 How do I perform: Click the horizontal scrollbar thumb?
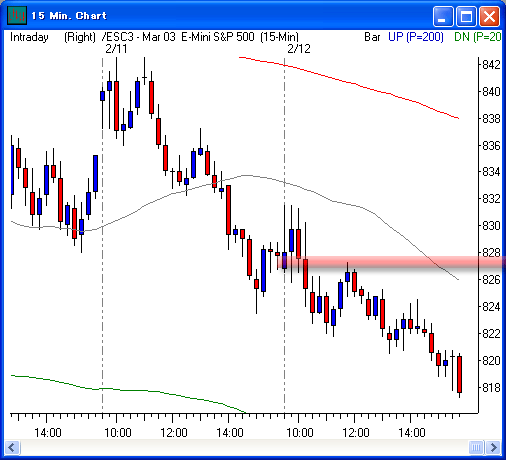click(x=476, y=447)
